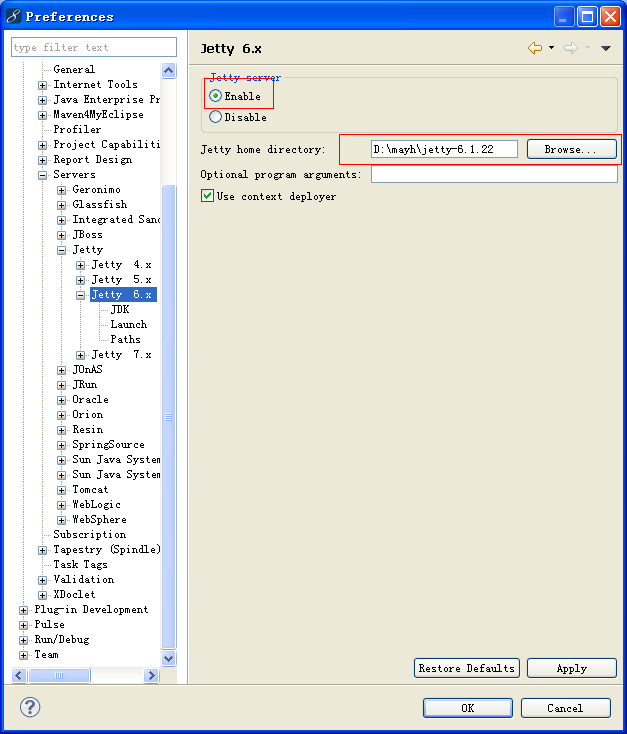Click the type filter text box
The width and height of the screenshot is (627, 734).
click(x=94, y=47)
